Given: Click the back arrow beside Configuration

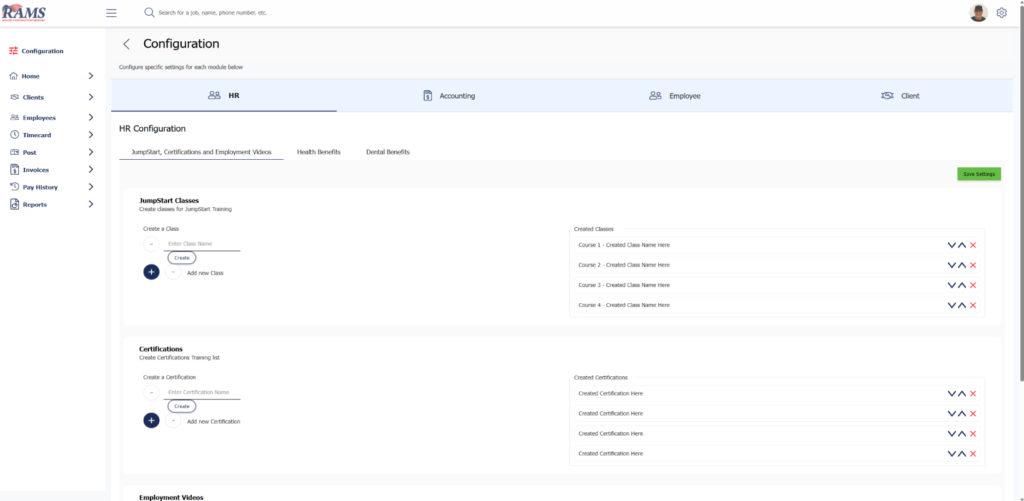Looking at the screenshot, I should click(126, 44).
